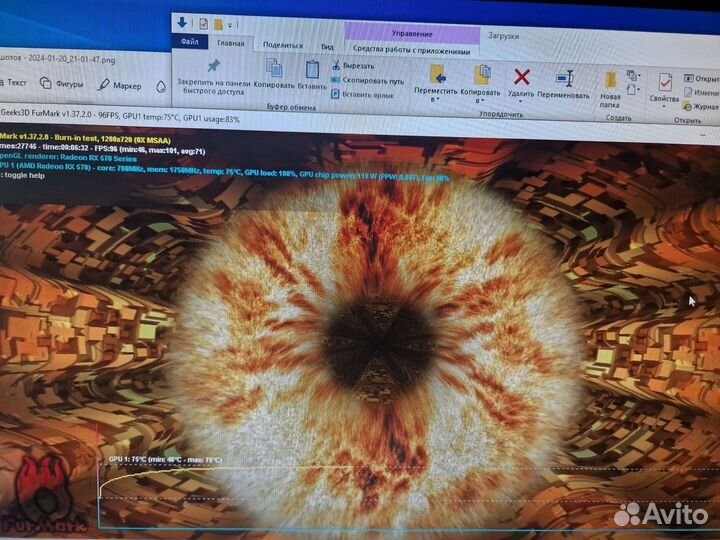This screenshot has width=720, height=540.
Task: Click the Открыть button in ribbon
Action: coord(701,79)
